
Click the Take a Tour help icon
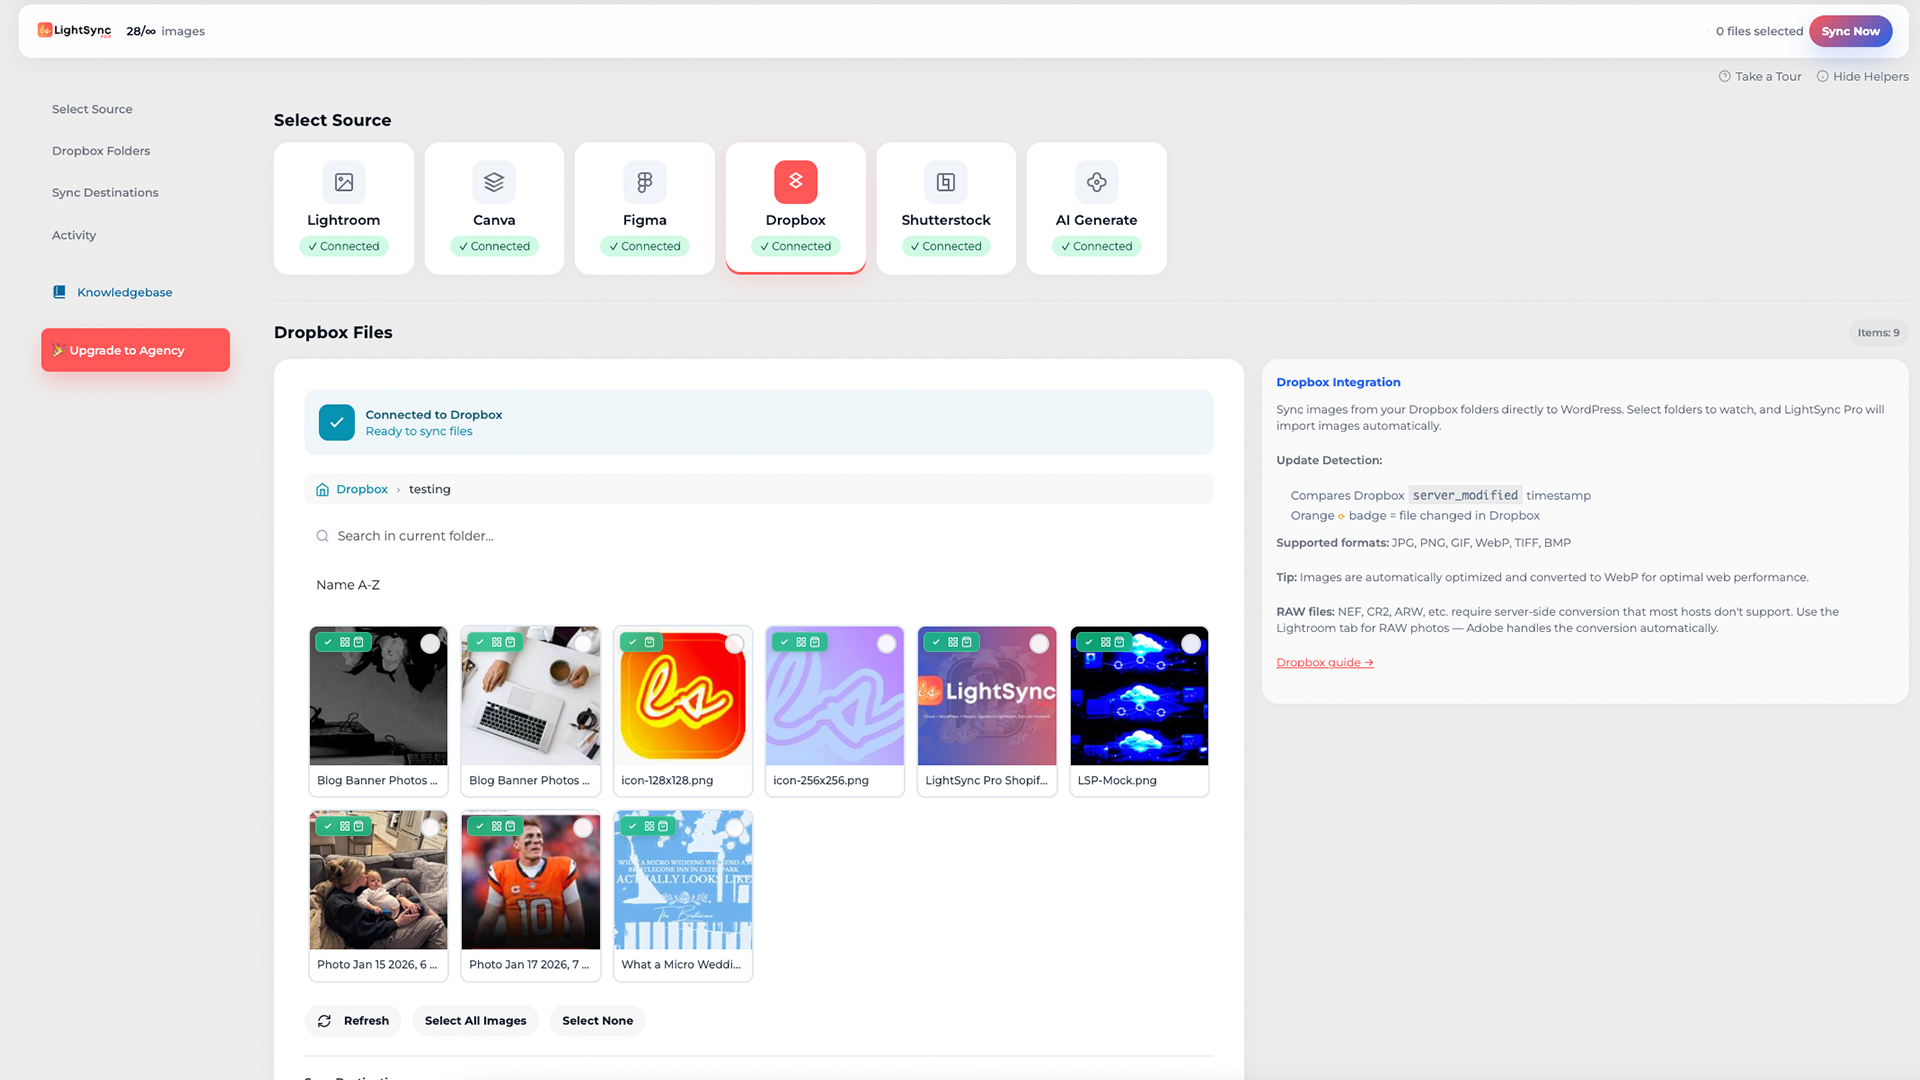[1725, 76]
